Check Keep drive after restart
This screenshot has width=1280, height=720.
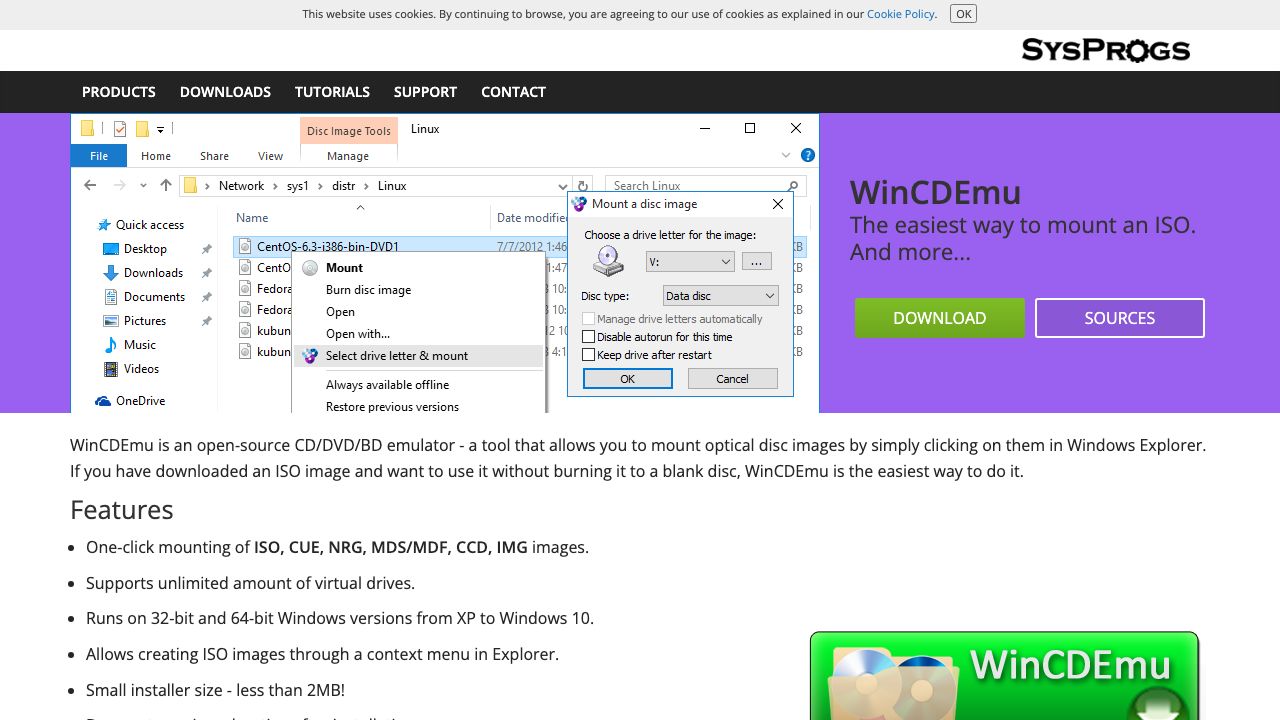point(588,355)
